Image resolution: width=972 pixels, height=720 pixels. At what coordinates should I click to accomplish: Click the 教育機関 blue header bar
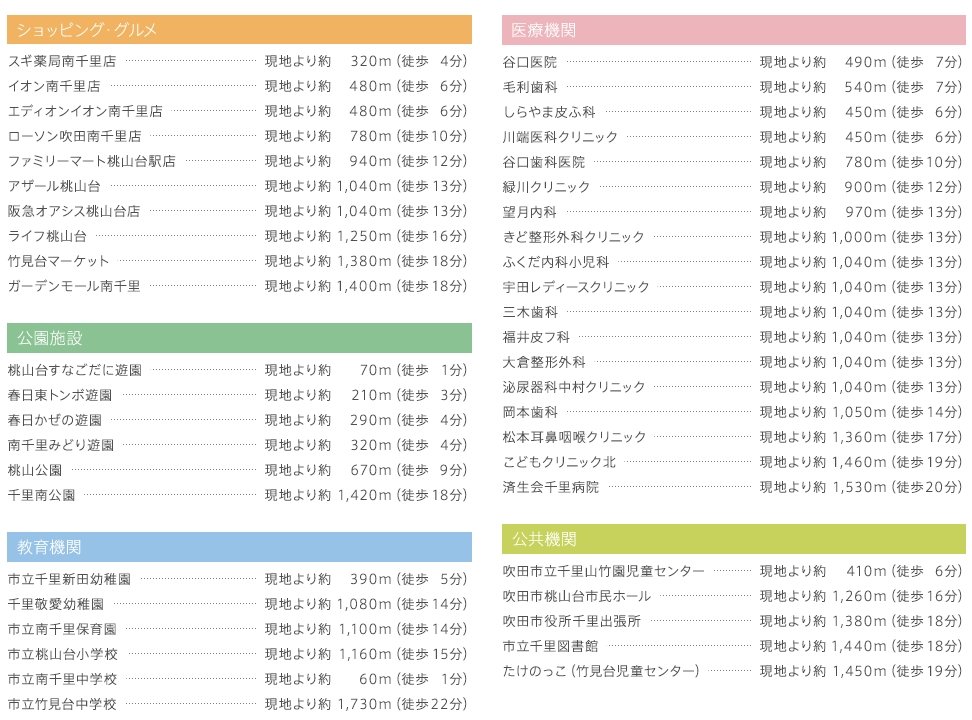[x=239, y=547]
